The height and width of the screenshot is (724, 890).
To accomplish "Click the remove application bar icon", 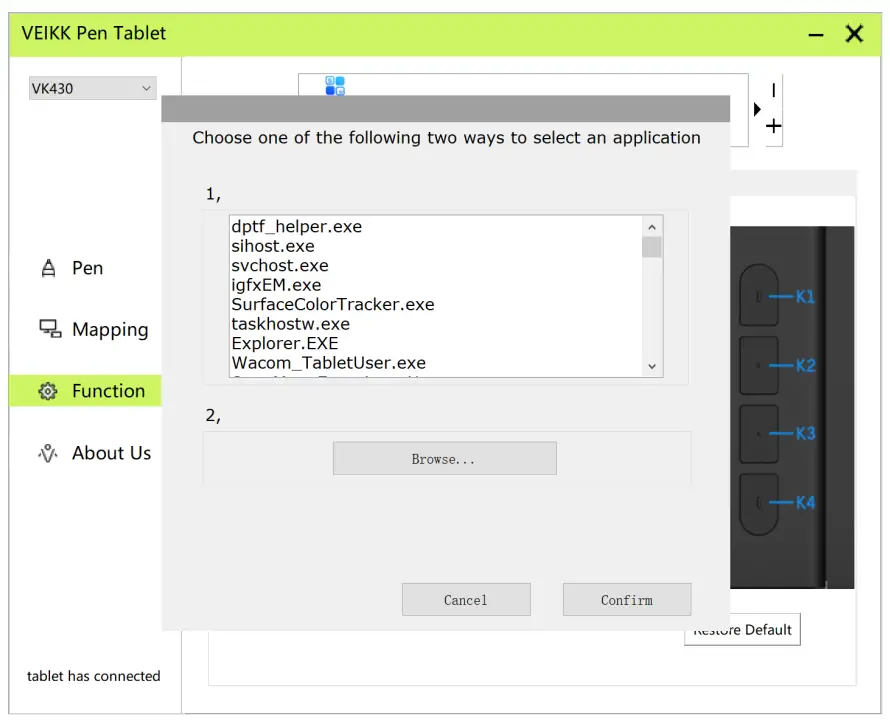I will click(x=773, y=90).
